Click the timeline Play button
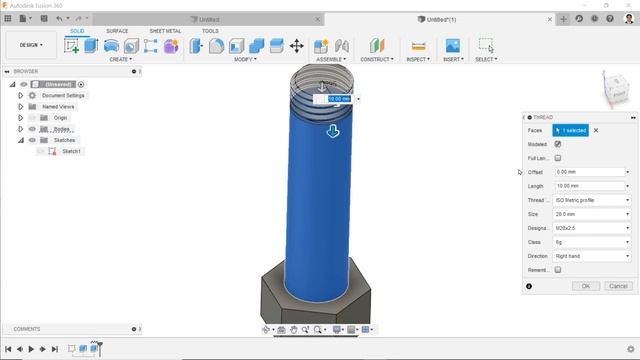Screen dimensions: 640x360 tap(31, 349)
